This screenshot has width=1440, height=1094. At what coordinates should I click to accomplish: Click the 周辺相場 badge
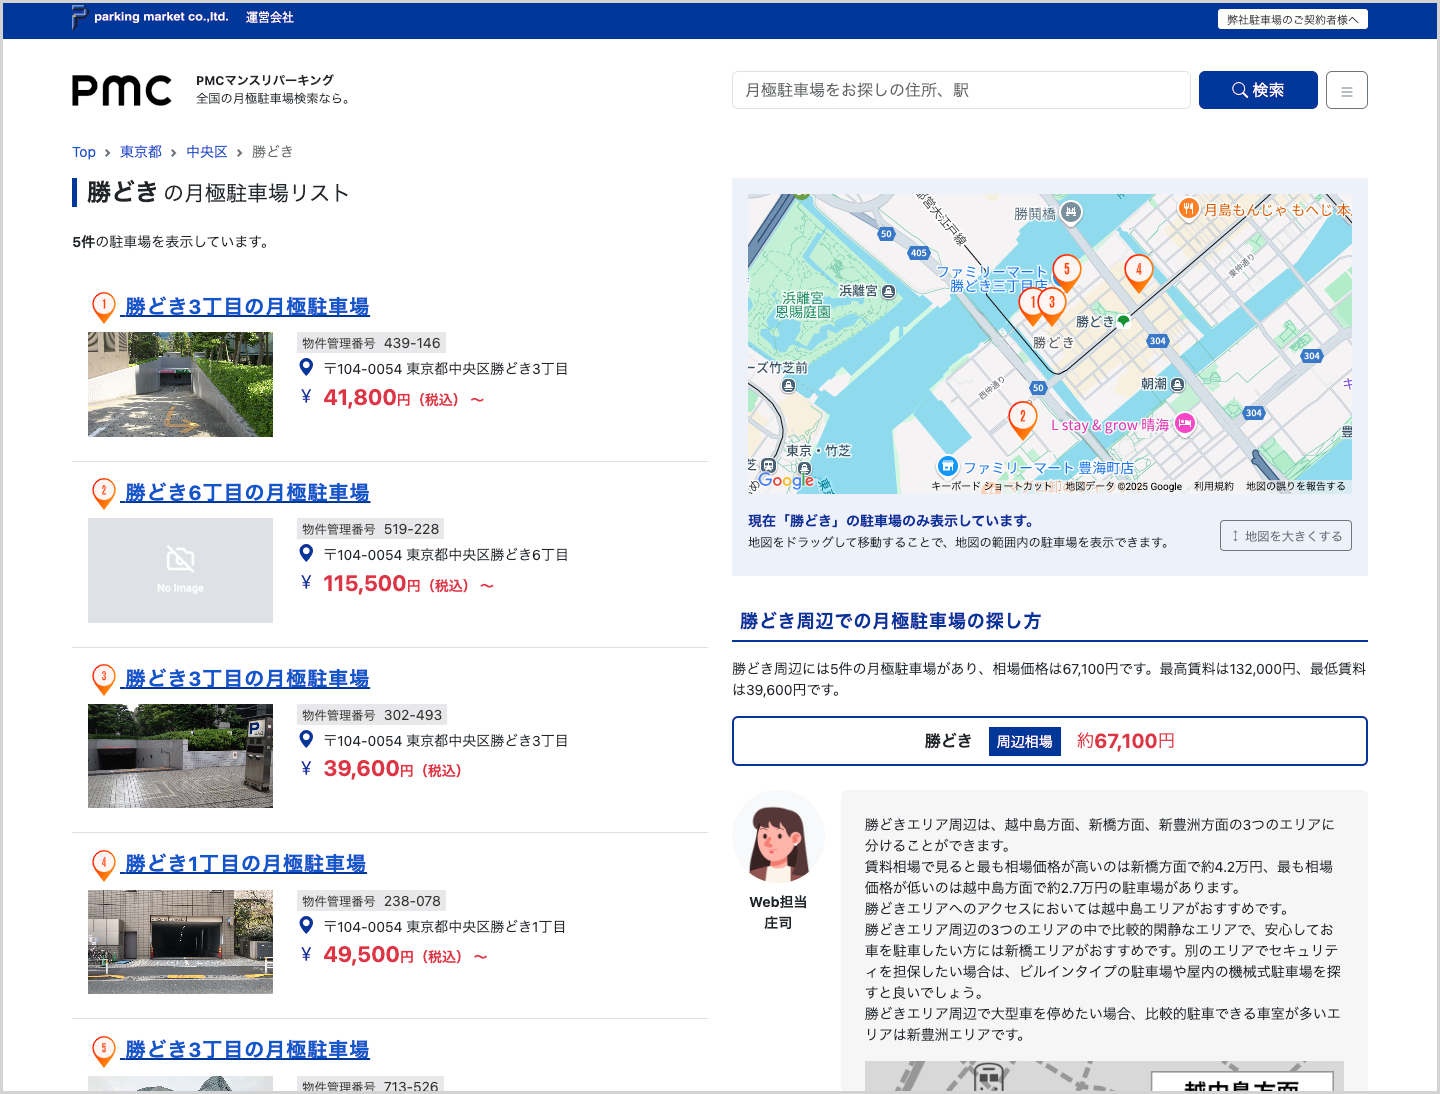tap(1025, 741)
